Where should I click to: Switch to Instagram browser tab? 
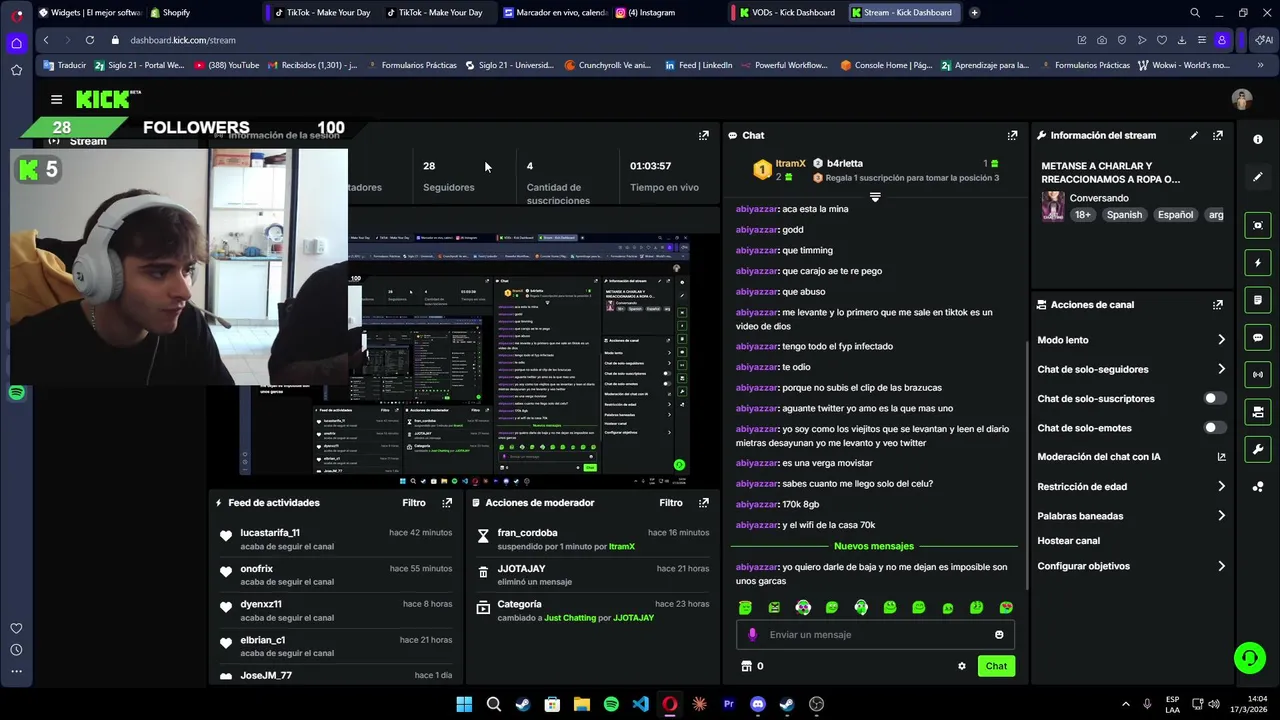645,13
